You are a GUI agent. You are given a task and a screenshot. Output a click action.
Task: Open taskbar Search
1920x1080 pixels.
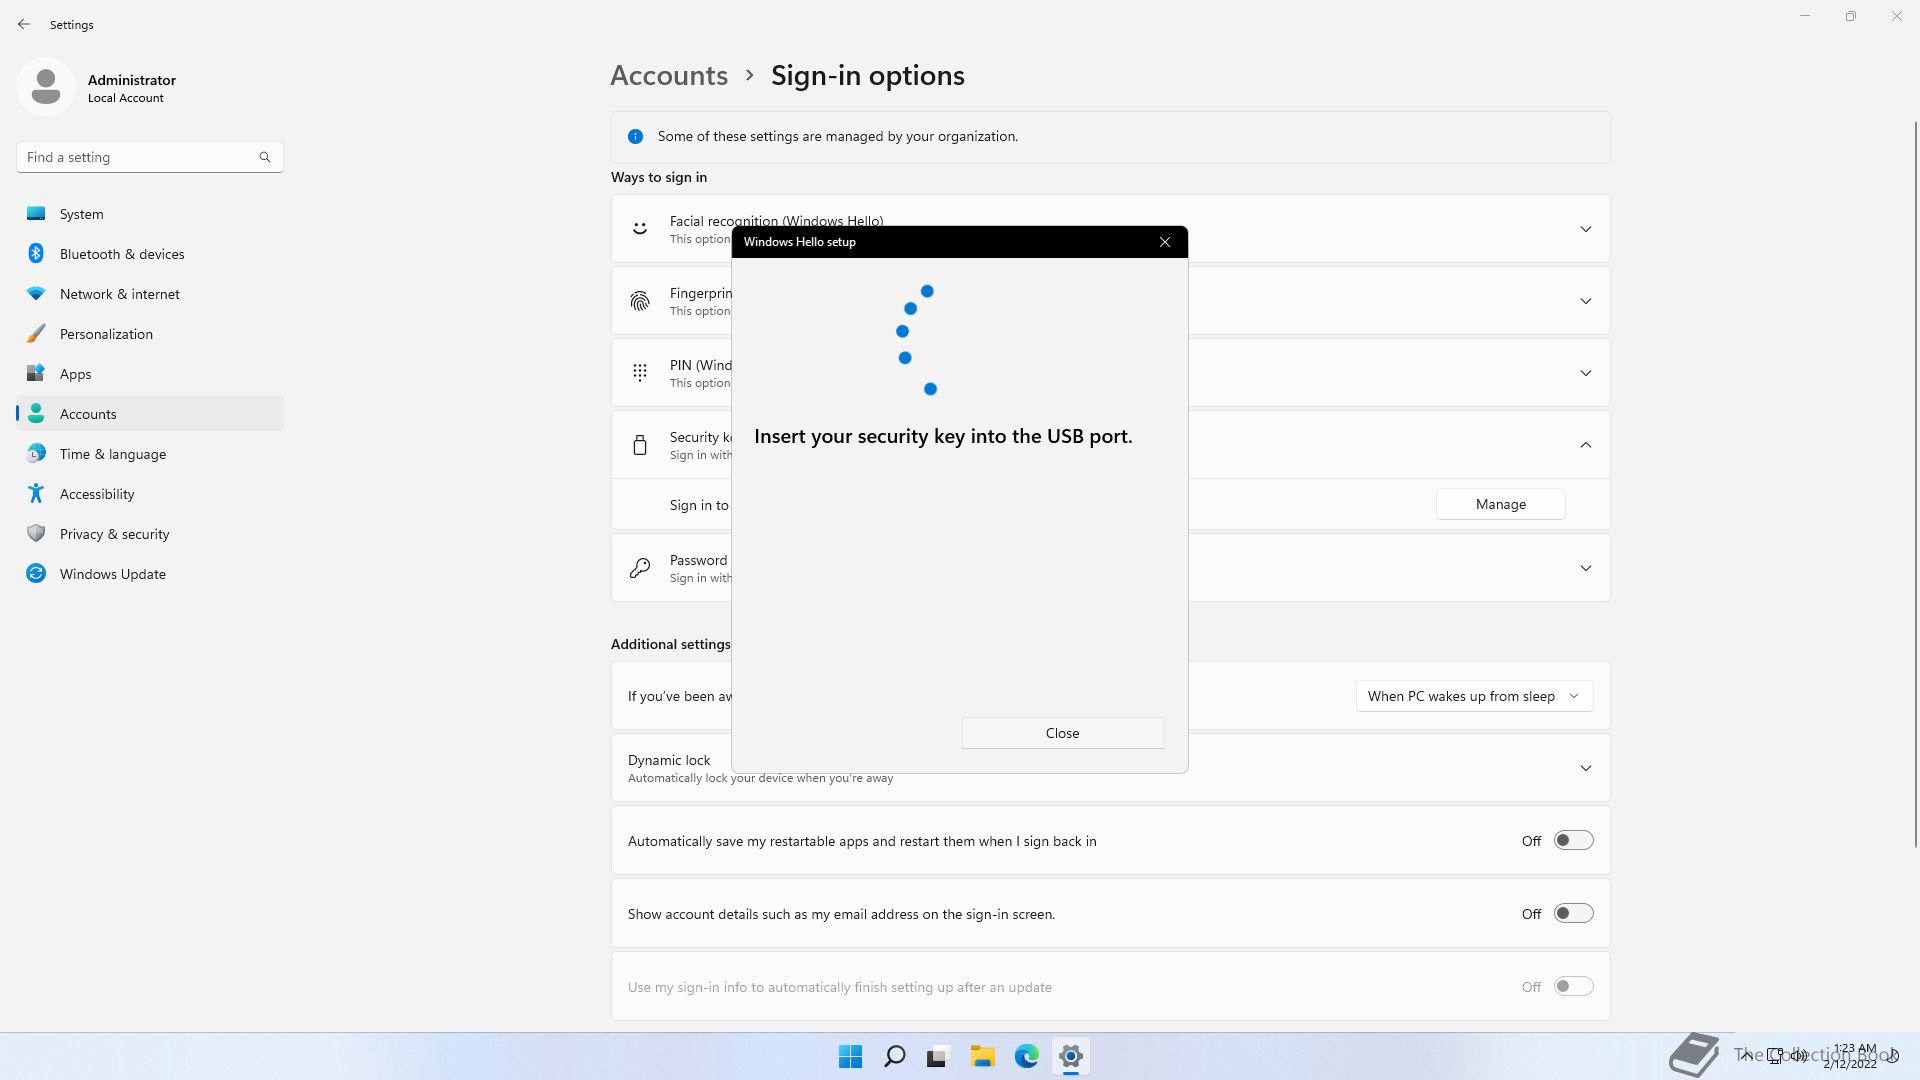click(895, 1056)
